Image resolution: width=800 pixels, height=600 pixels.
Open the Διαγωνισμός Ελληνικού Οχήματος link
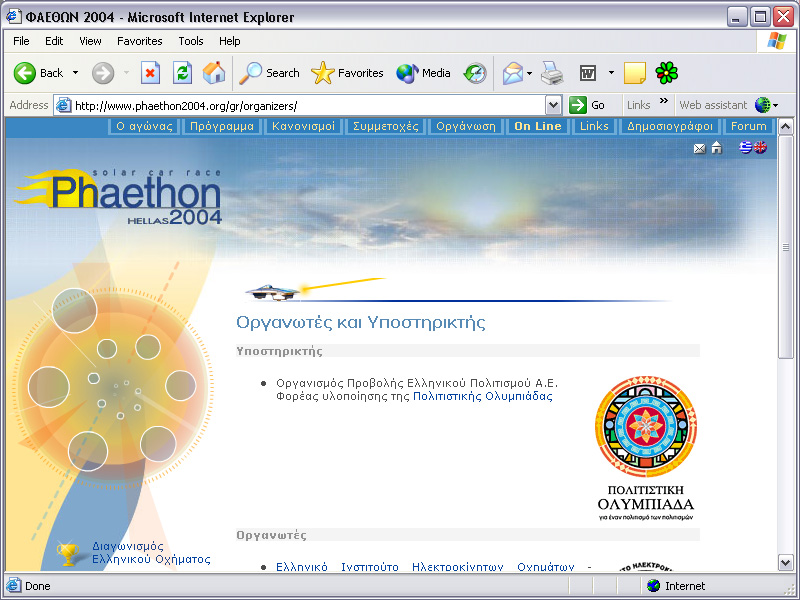(x=151, y=553)
